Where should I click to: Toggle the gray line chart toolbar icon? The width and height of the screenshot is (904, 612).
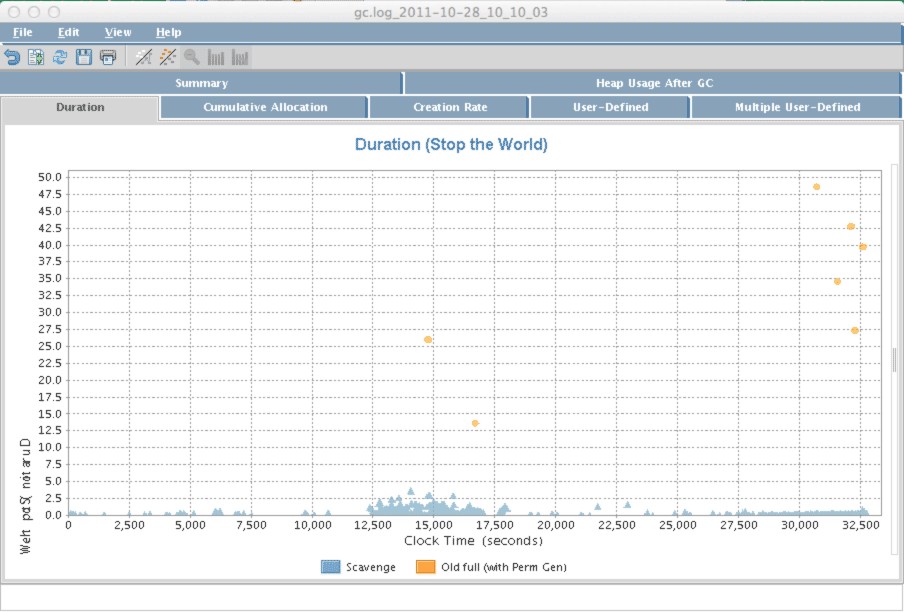click(x=144, y=57)
